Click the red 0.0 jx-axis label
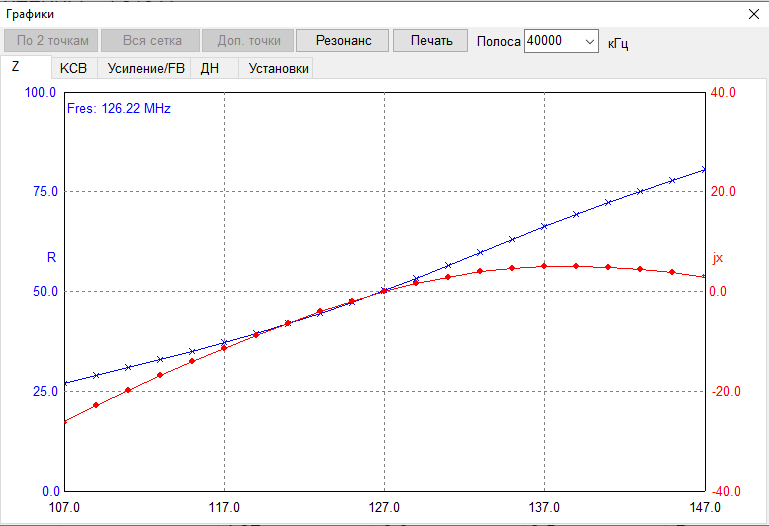Image resolution: width=769 pixels, height=526 pixels. 718,291
